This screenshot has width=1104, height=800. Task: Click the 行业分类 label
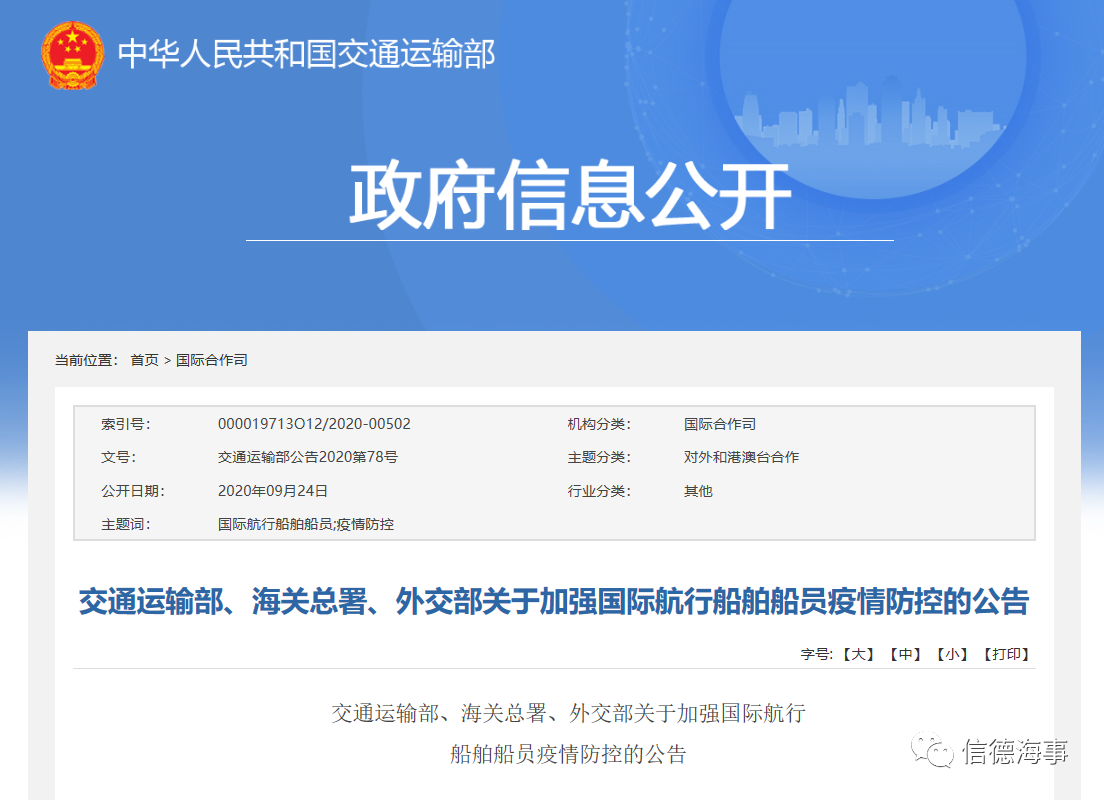pyautogui.click(x=599, y=491)
